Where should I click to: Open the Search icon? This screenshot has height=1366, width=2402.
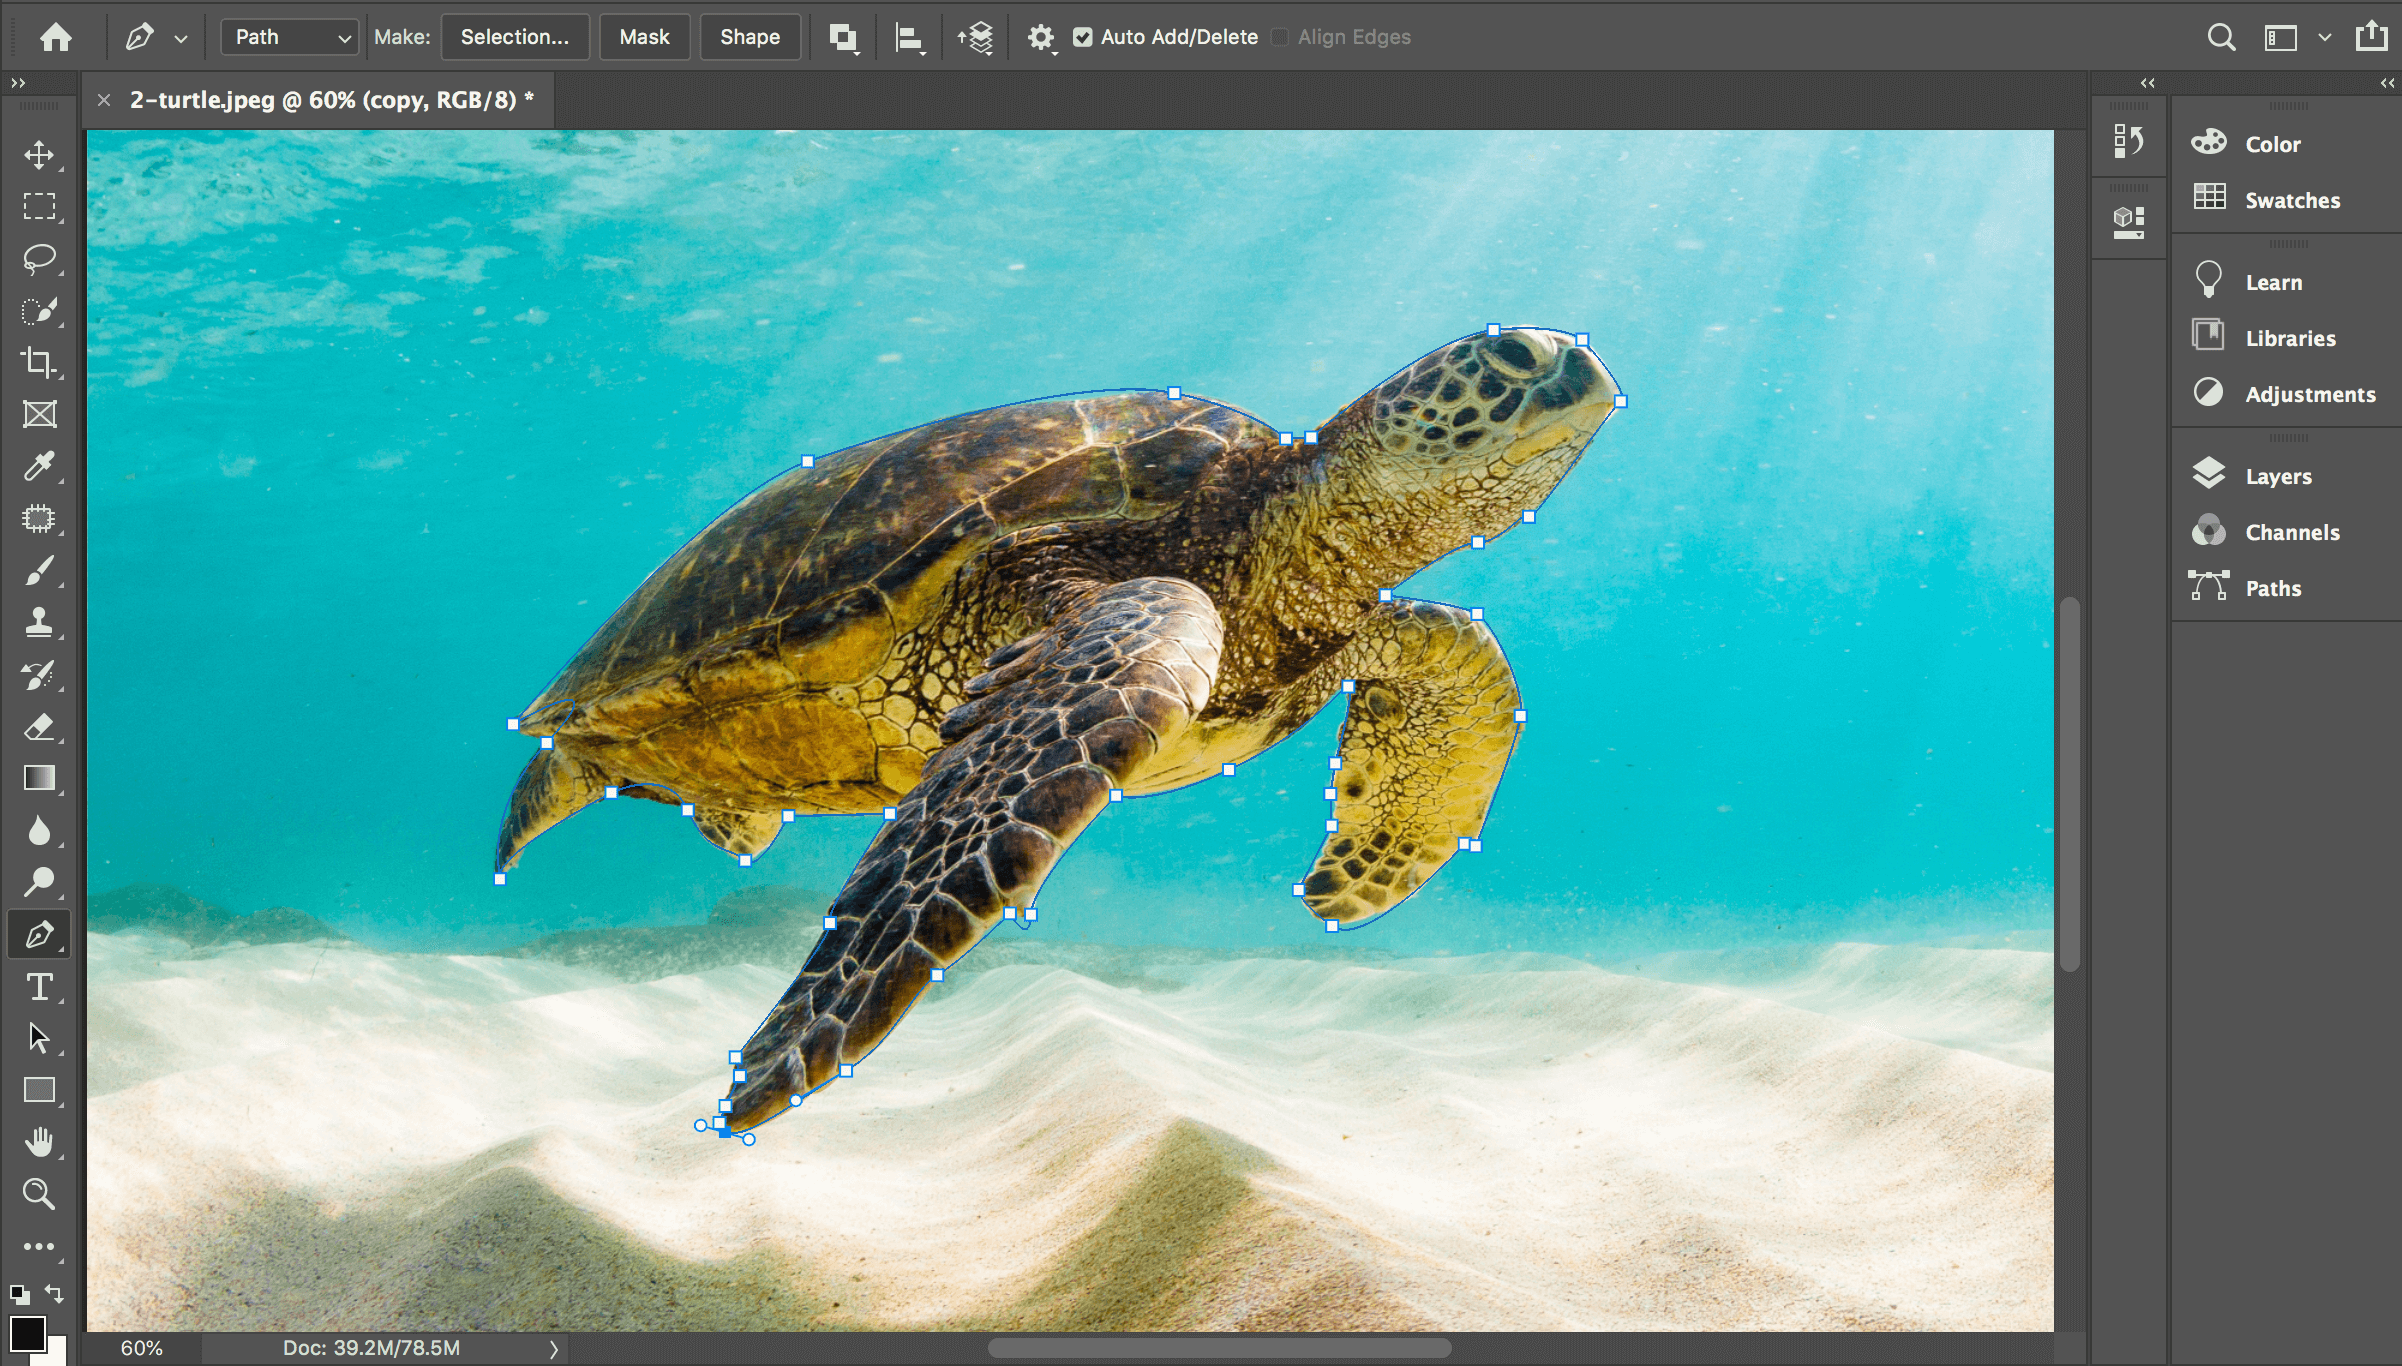2221,38
